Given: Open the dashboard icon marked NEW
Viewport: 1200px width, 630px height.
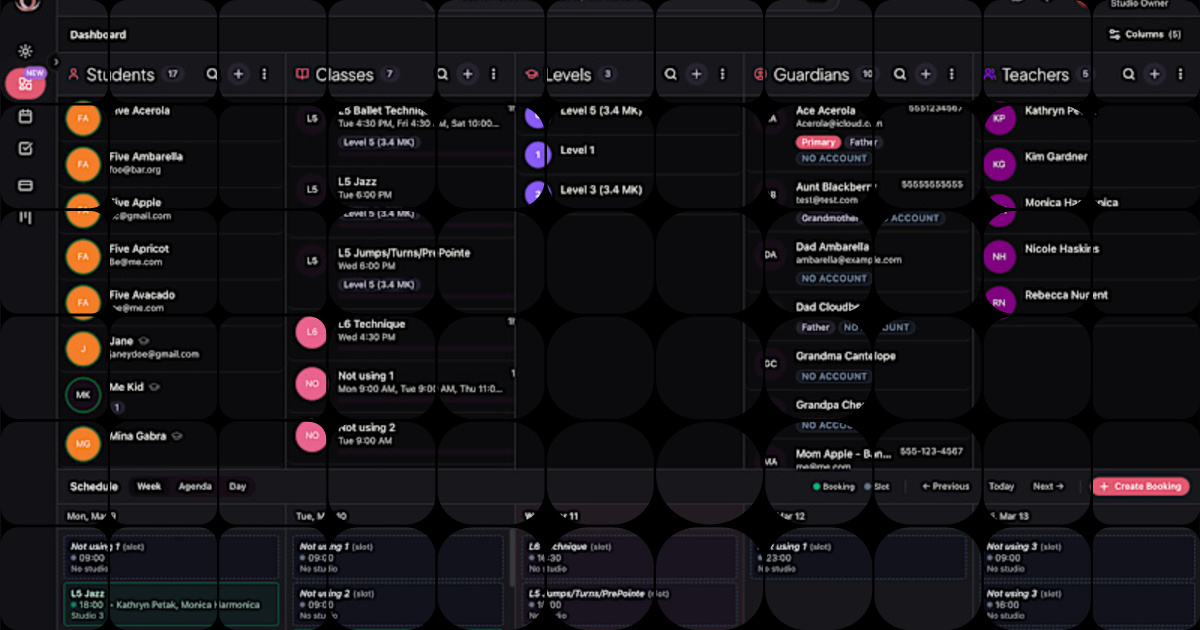Looking at the screenshot, I should coord(25,84).
